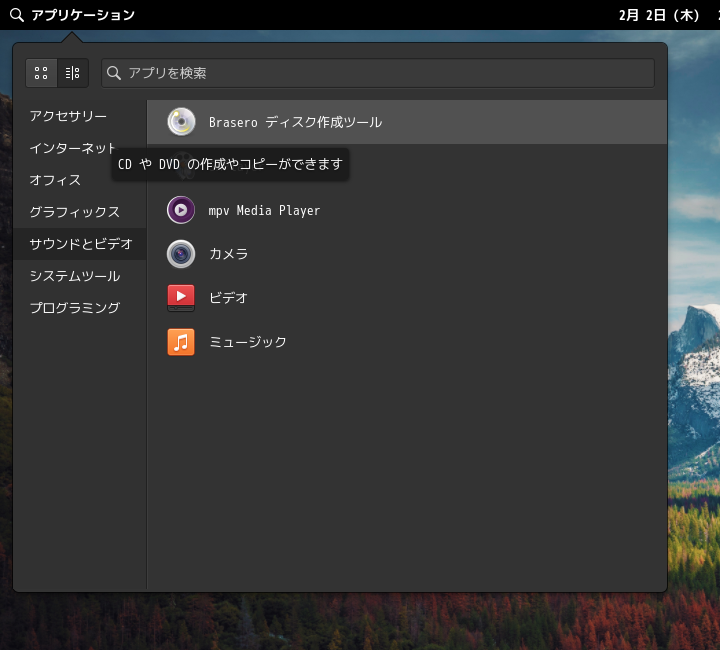The image size is (720, 650).
Task: Click the Brasero disc burner icon
Action: point(181,122)
